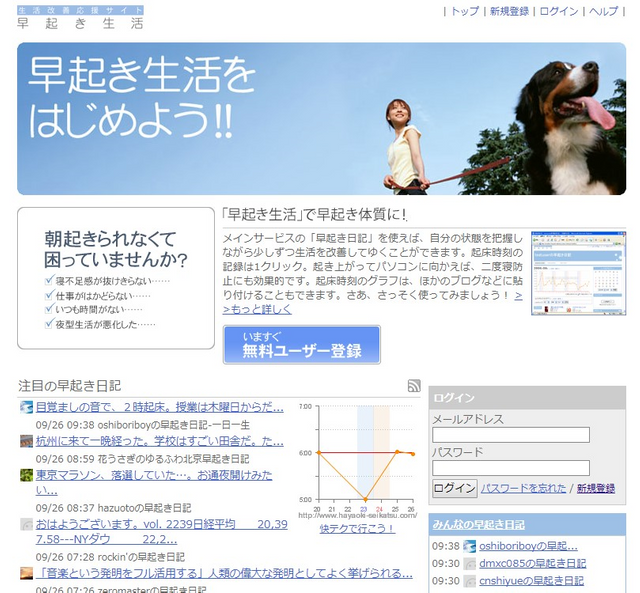640x593 pixels.
Task: Click avatar icon beside おはようございます entry
Action: [x=27, y=524]
